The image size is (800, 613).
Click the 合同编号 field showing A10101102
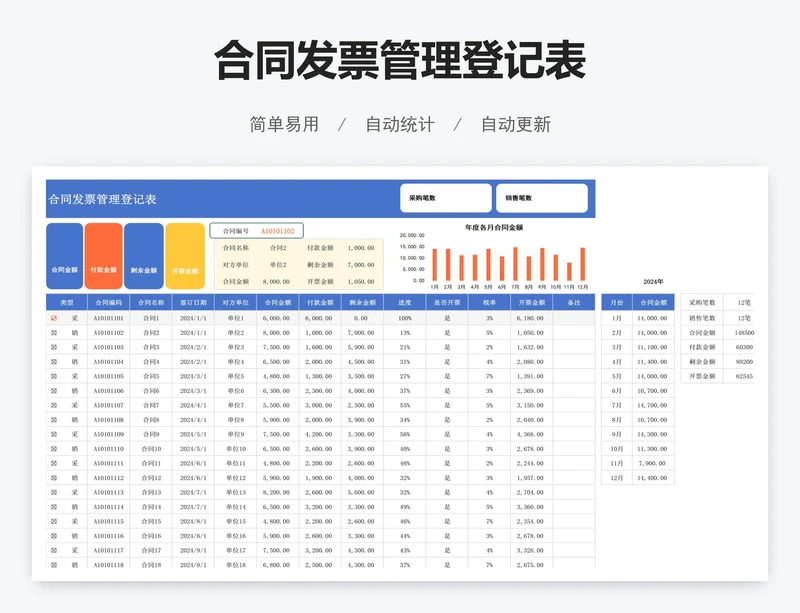click(257, 231)
